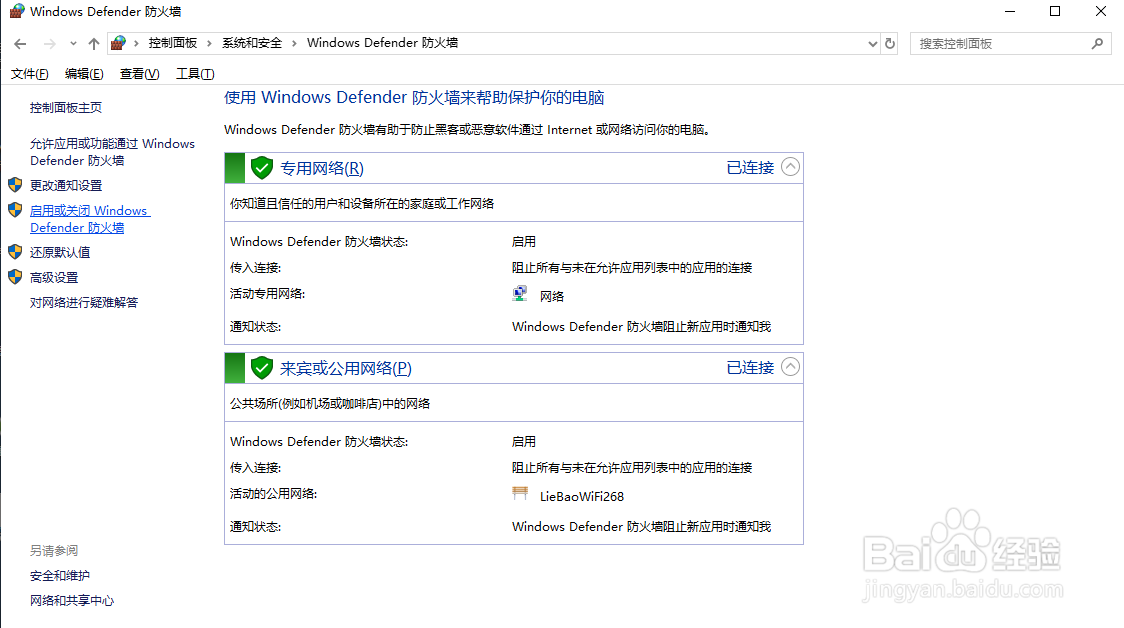Open the 高级设置 page

[x=53, y=277]
